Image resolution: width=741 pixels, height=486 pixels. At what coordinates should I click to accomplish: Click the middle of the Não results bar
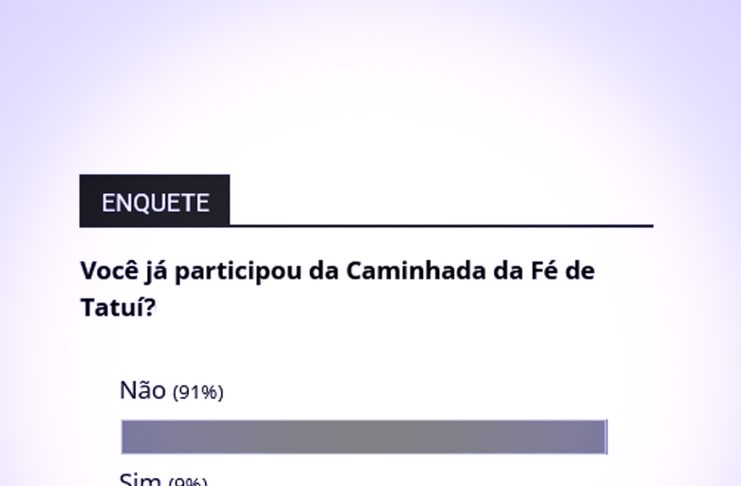pyautogui.click(x=364, y=437)
